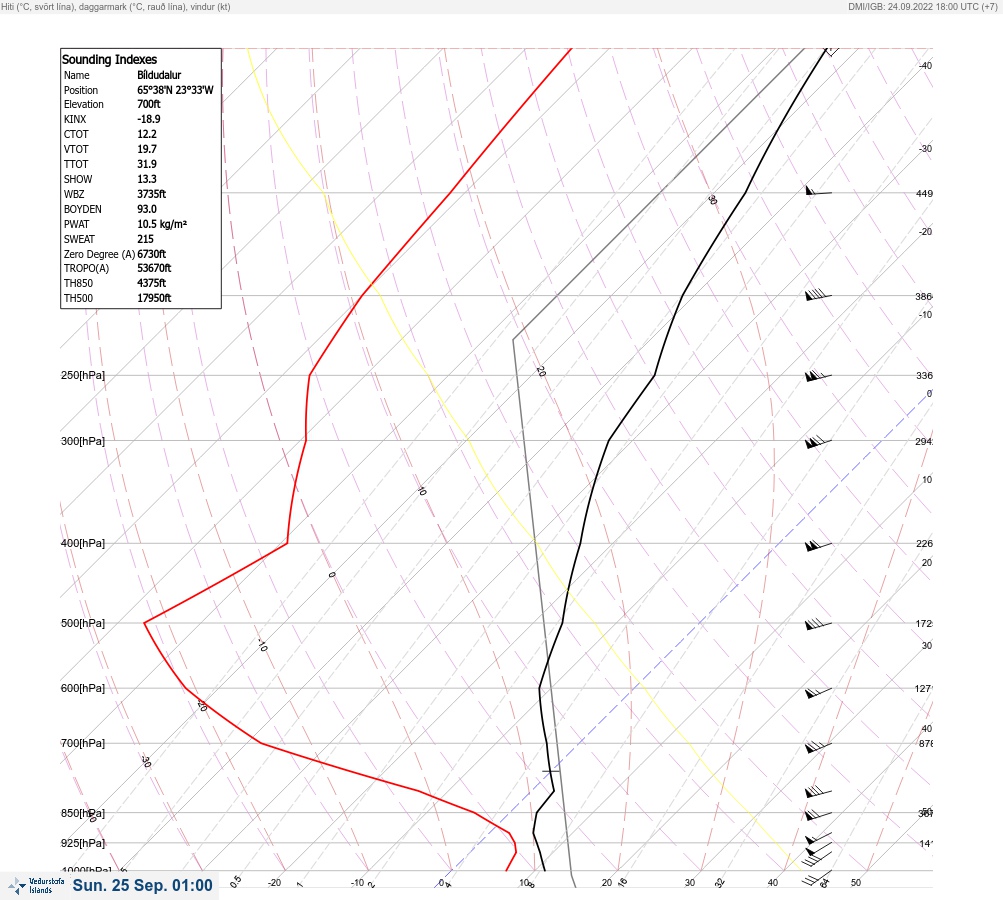This screenshot has width=1003, height=900.
Task: Click the position value 65°38'N 23°33'W
Action: tap(175, 90)
